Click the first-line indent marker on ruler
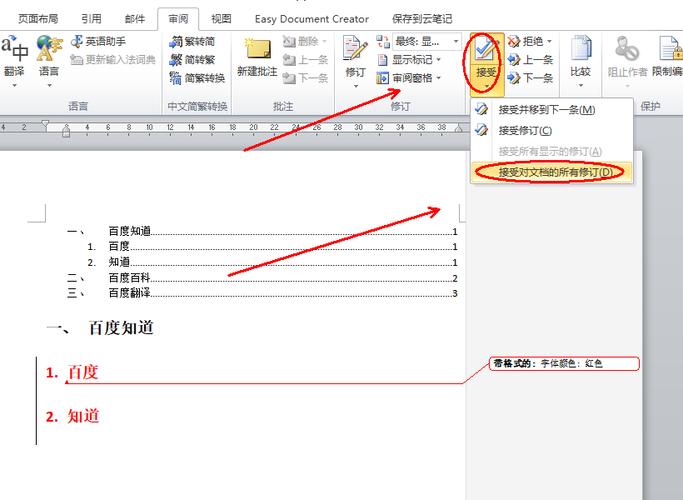This screenshot has height=500, width=683. (45, 125)
